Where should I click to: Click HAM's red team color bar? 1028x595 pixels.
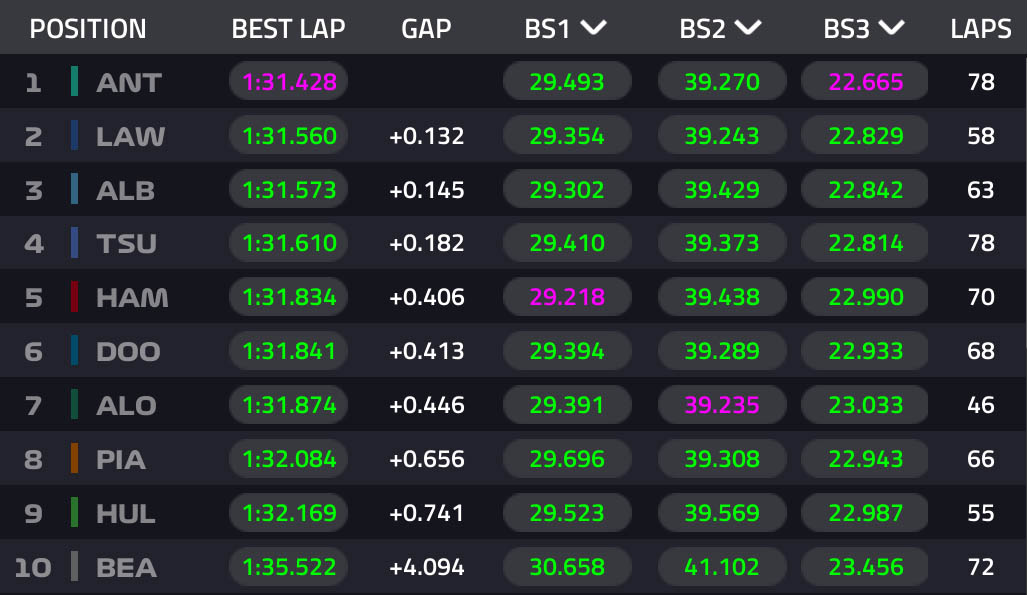click(74, 297)
